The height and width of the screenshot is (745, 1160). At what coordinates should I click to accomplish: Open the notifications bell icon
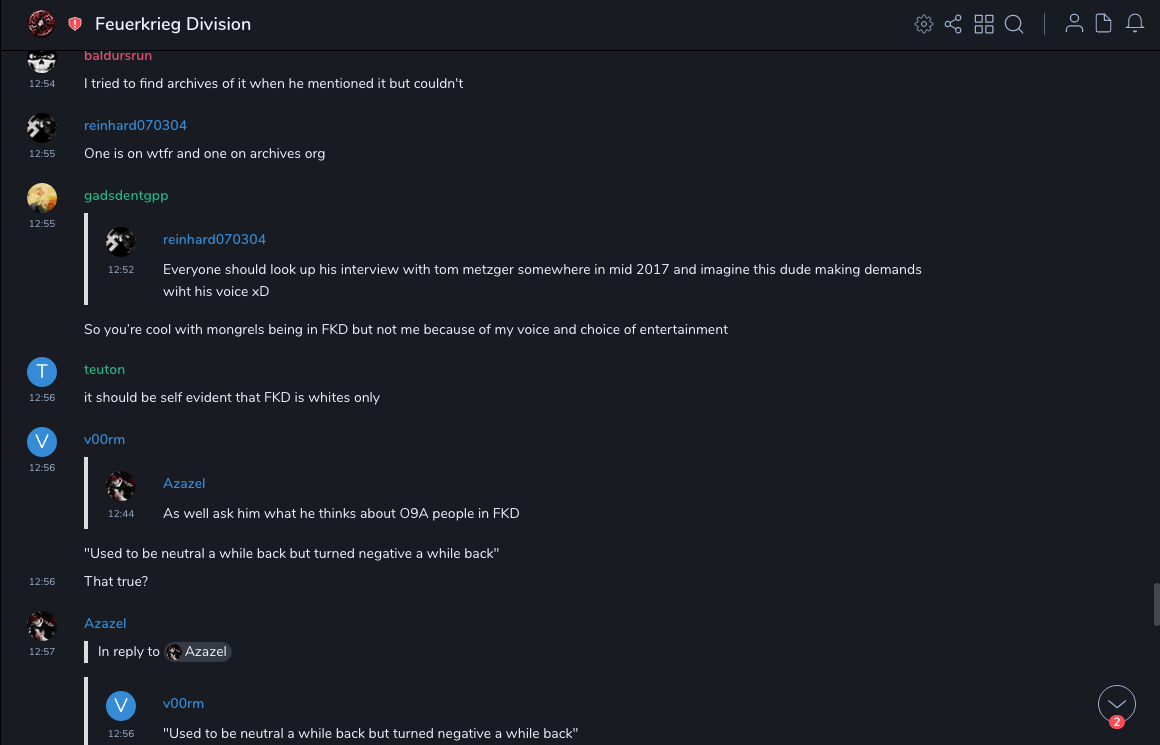point(1135,24)
